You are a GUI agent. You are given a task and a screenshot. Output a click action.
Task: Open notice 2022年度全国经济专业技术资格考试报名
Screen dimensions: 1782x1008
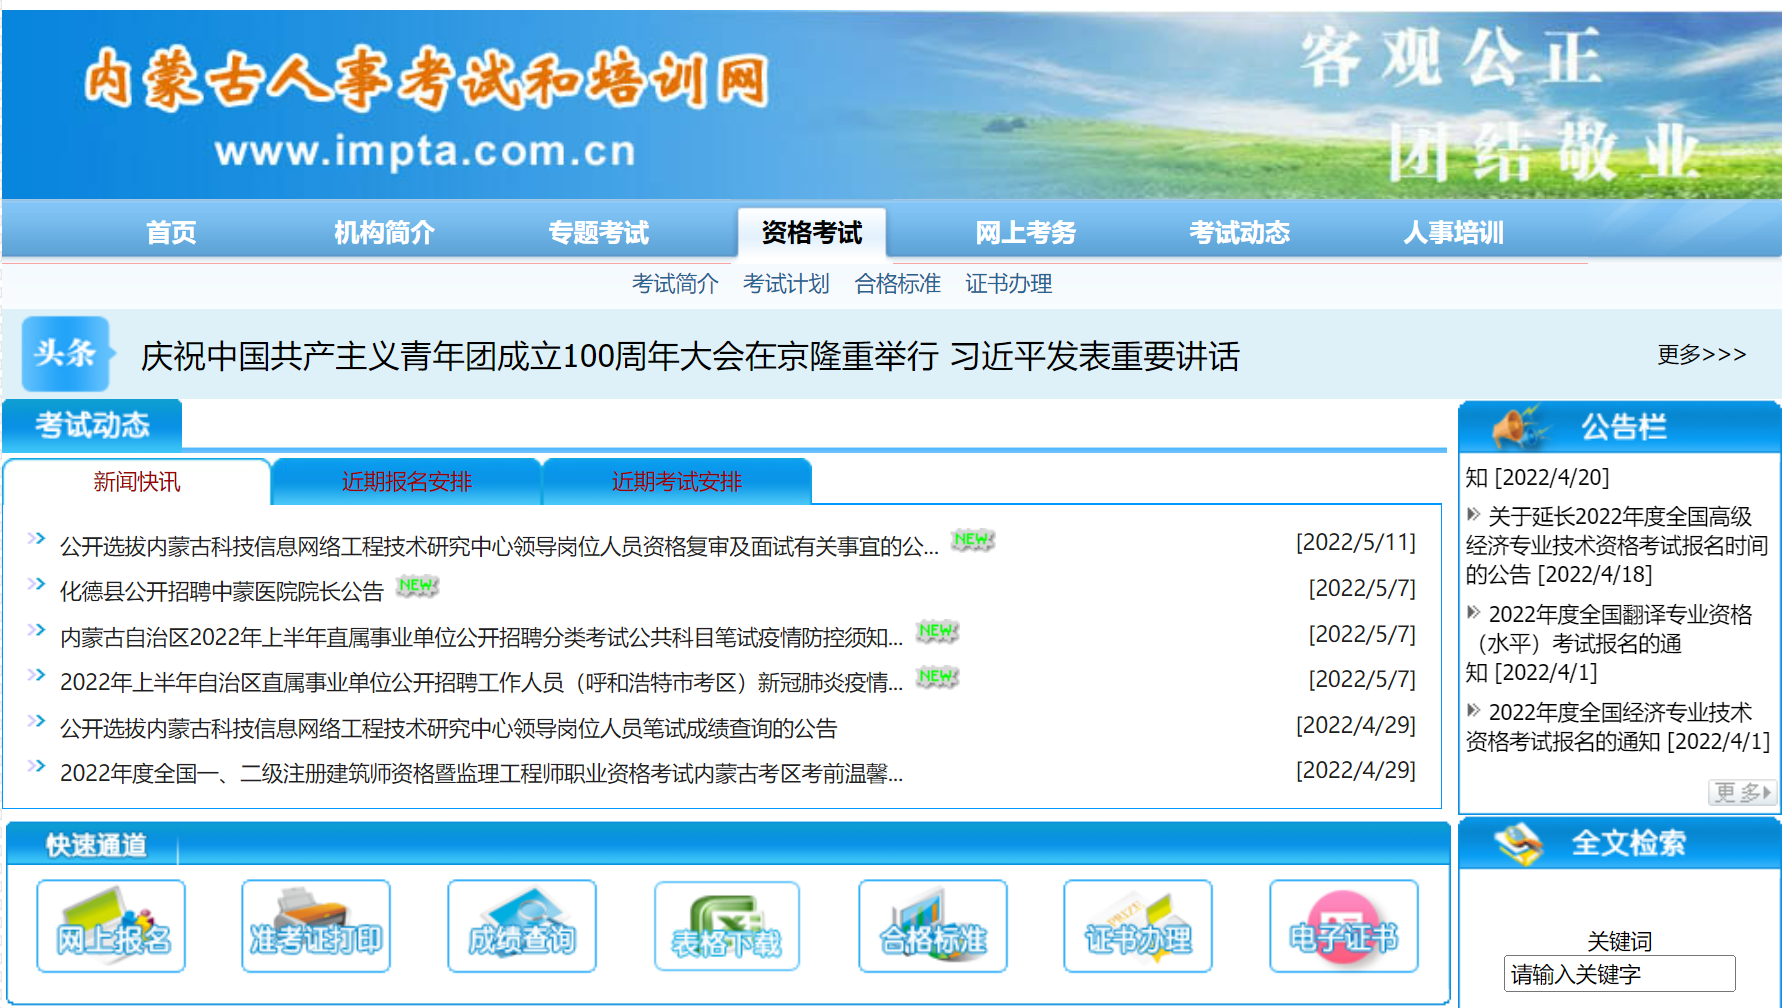pos(1617,727)
